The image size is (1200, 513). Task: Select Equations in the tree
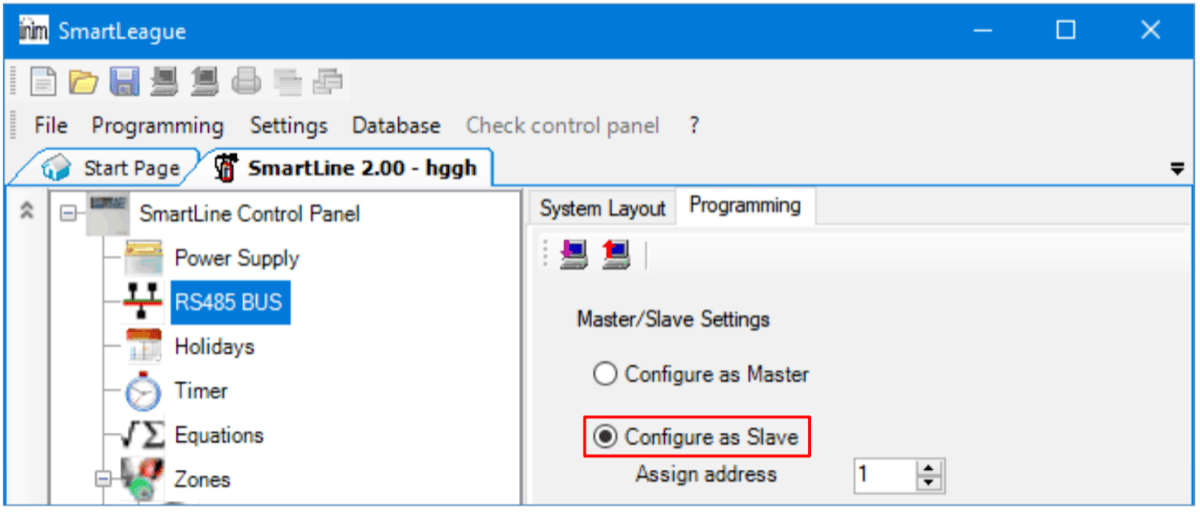pyautogui.click(x=218, y=435)
